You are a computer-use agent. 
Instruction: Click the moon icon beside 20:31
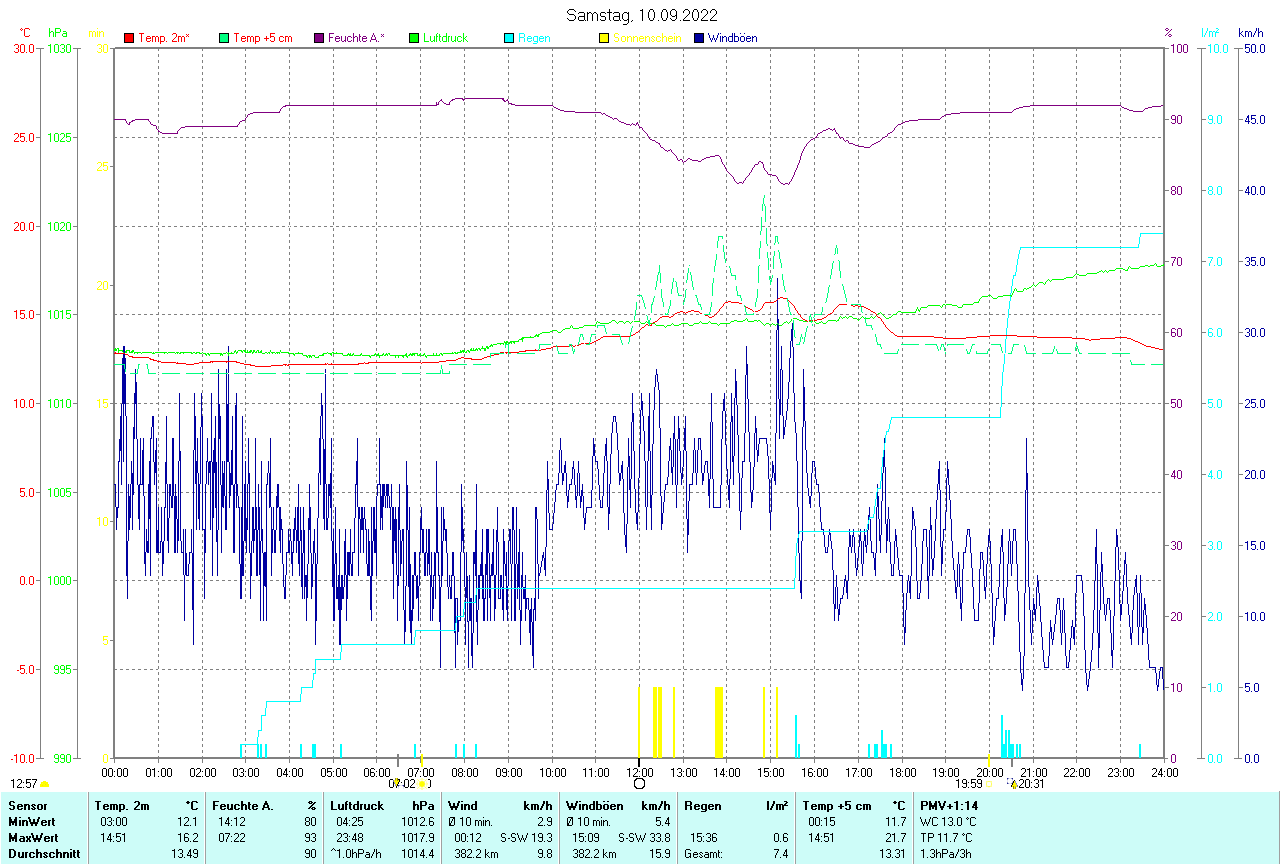tap(1014, 784)
